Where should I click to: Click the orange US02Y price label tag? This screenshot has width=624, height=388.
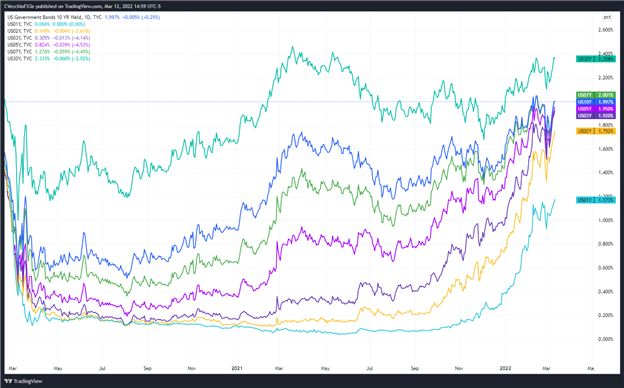(x=596, y=131)
